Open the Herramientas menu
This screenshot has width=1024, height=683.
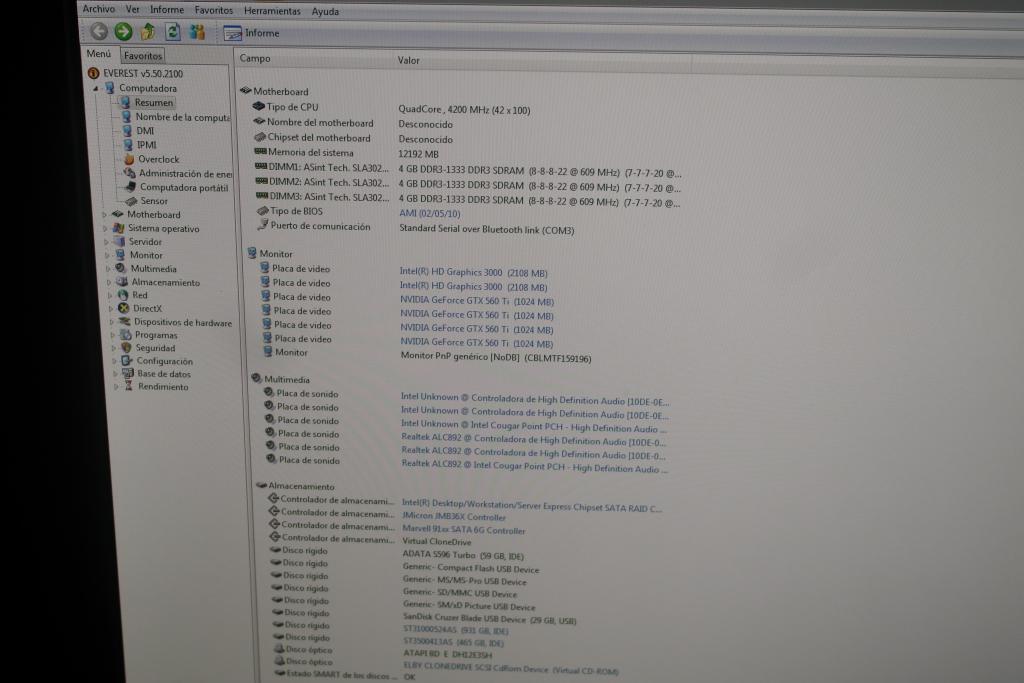[x=272, y=11]
